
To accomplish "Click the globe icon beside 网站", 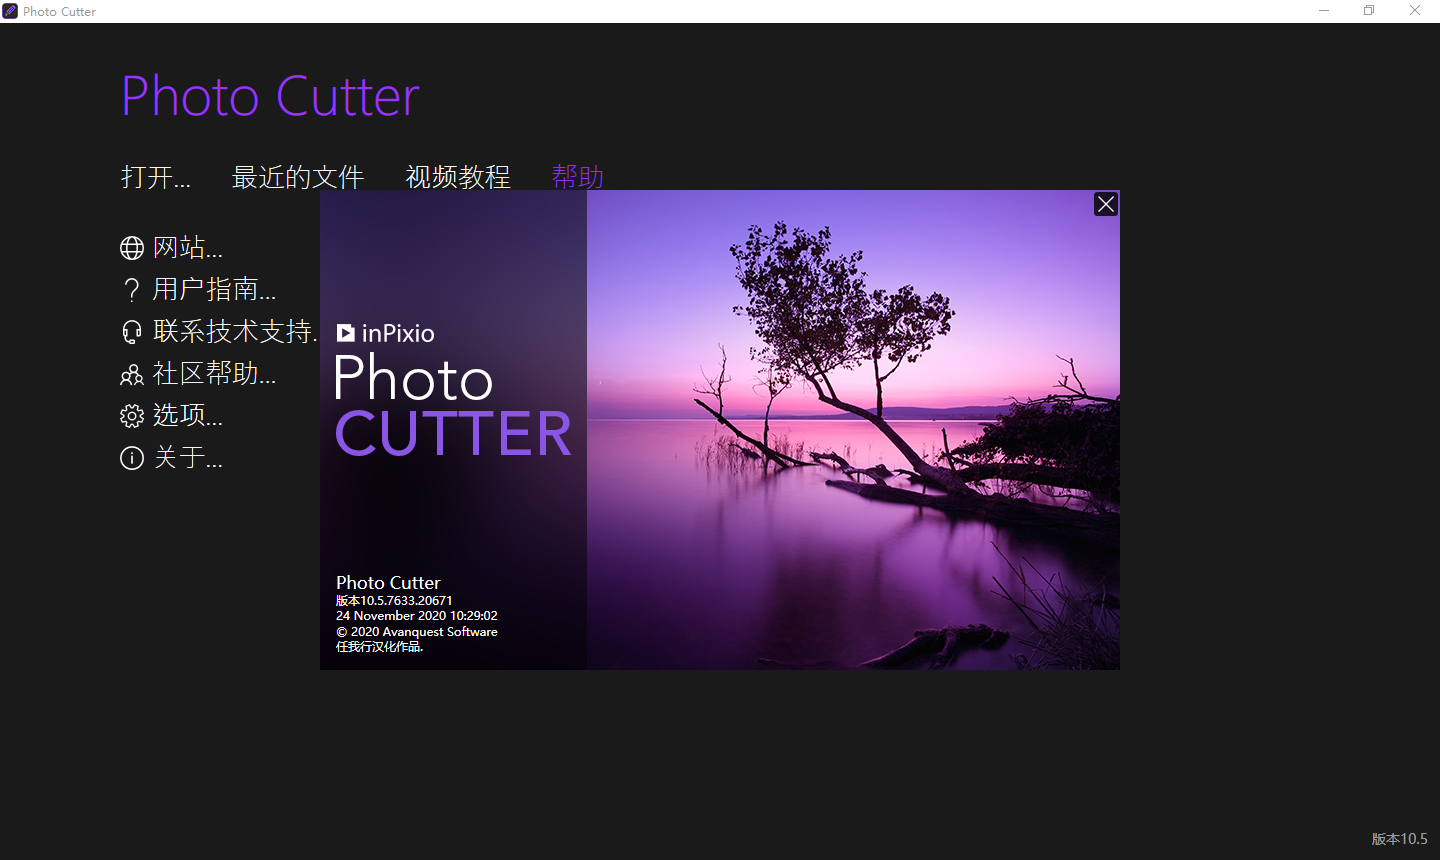I will coord(132,247).
